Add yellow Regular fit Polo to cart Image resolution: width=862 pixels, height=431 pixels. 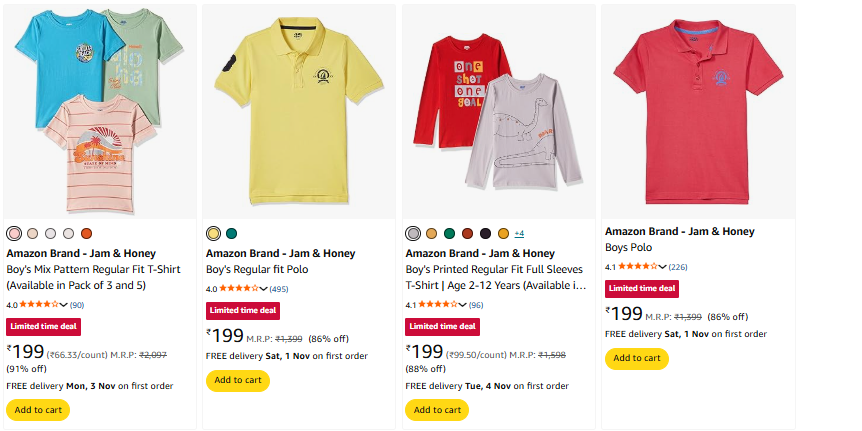pos(238,380)
